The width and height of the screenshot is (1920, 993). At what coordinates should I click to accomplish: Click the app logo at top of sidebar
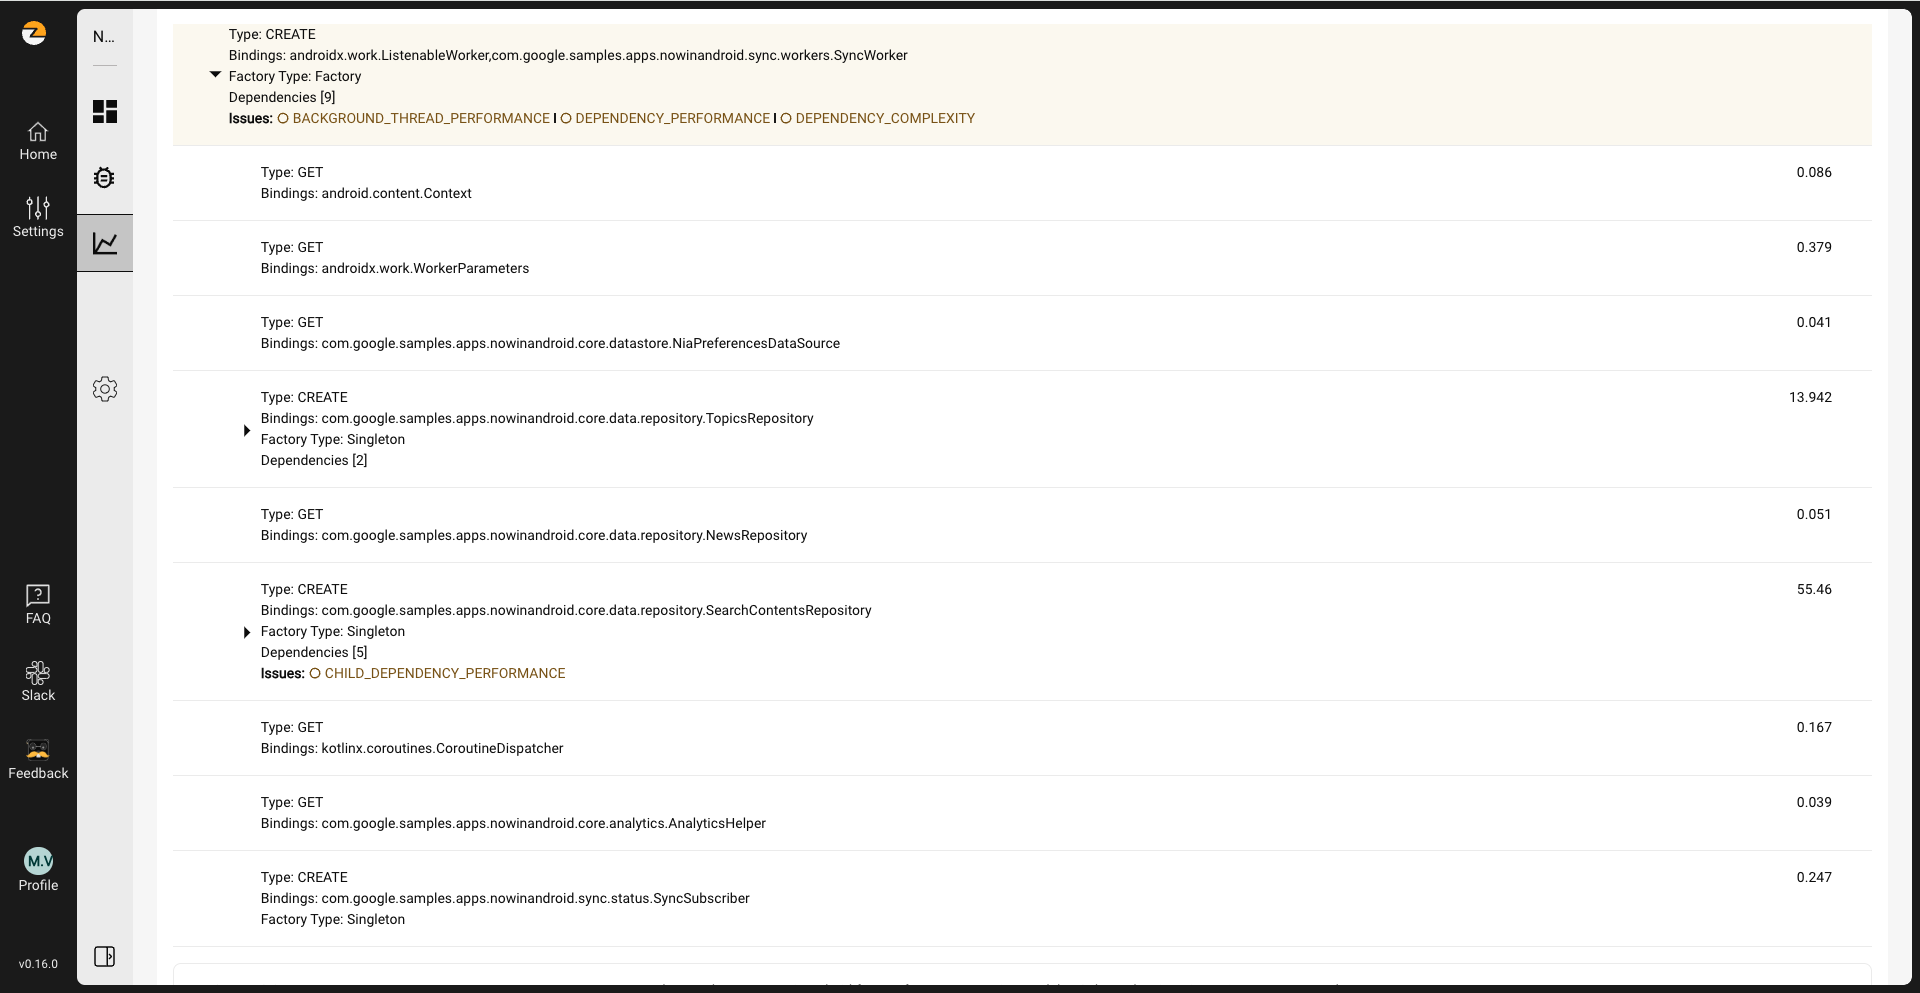click(34, 33)
